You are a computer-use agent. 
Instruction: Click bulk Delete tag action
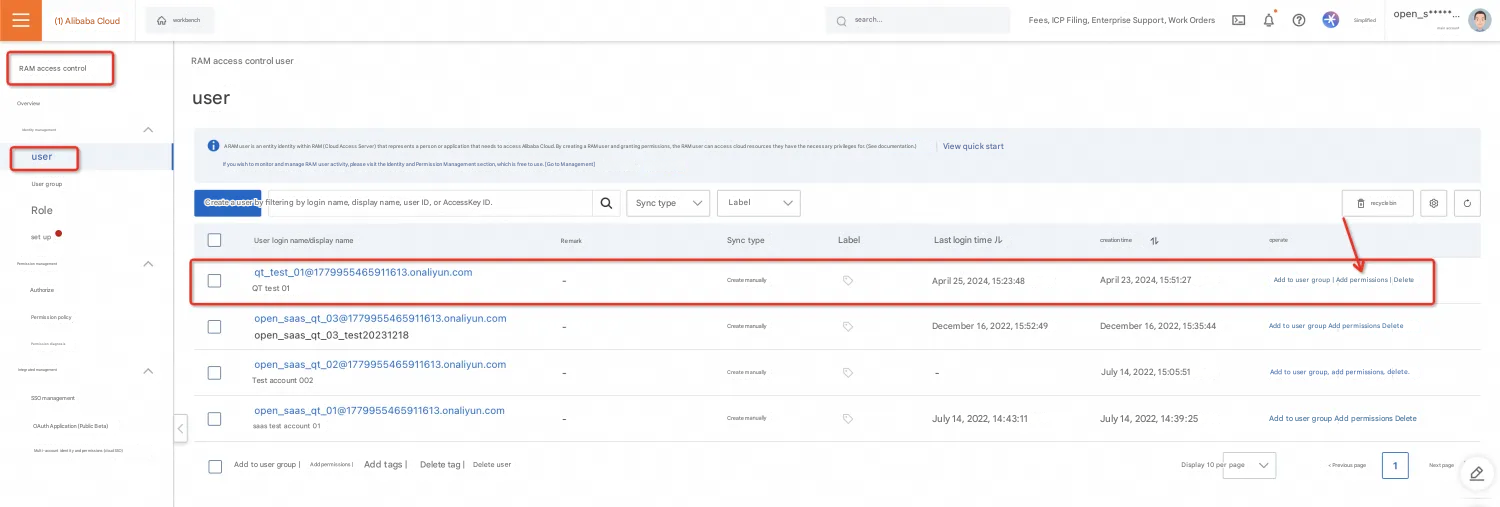coord(440,465)
